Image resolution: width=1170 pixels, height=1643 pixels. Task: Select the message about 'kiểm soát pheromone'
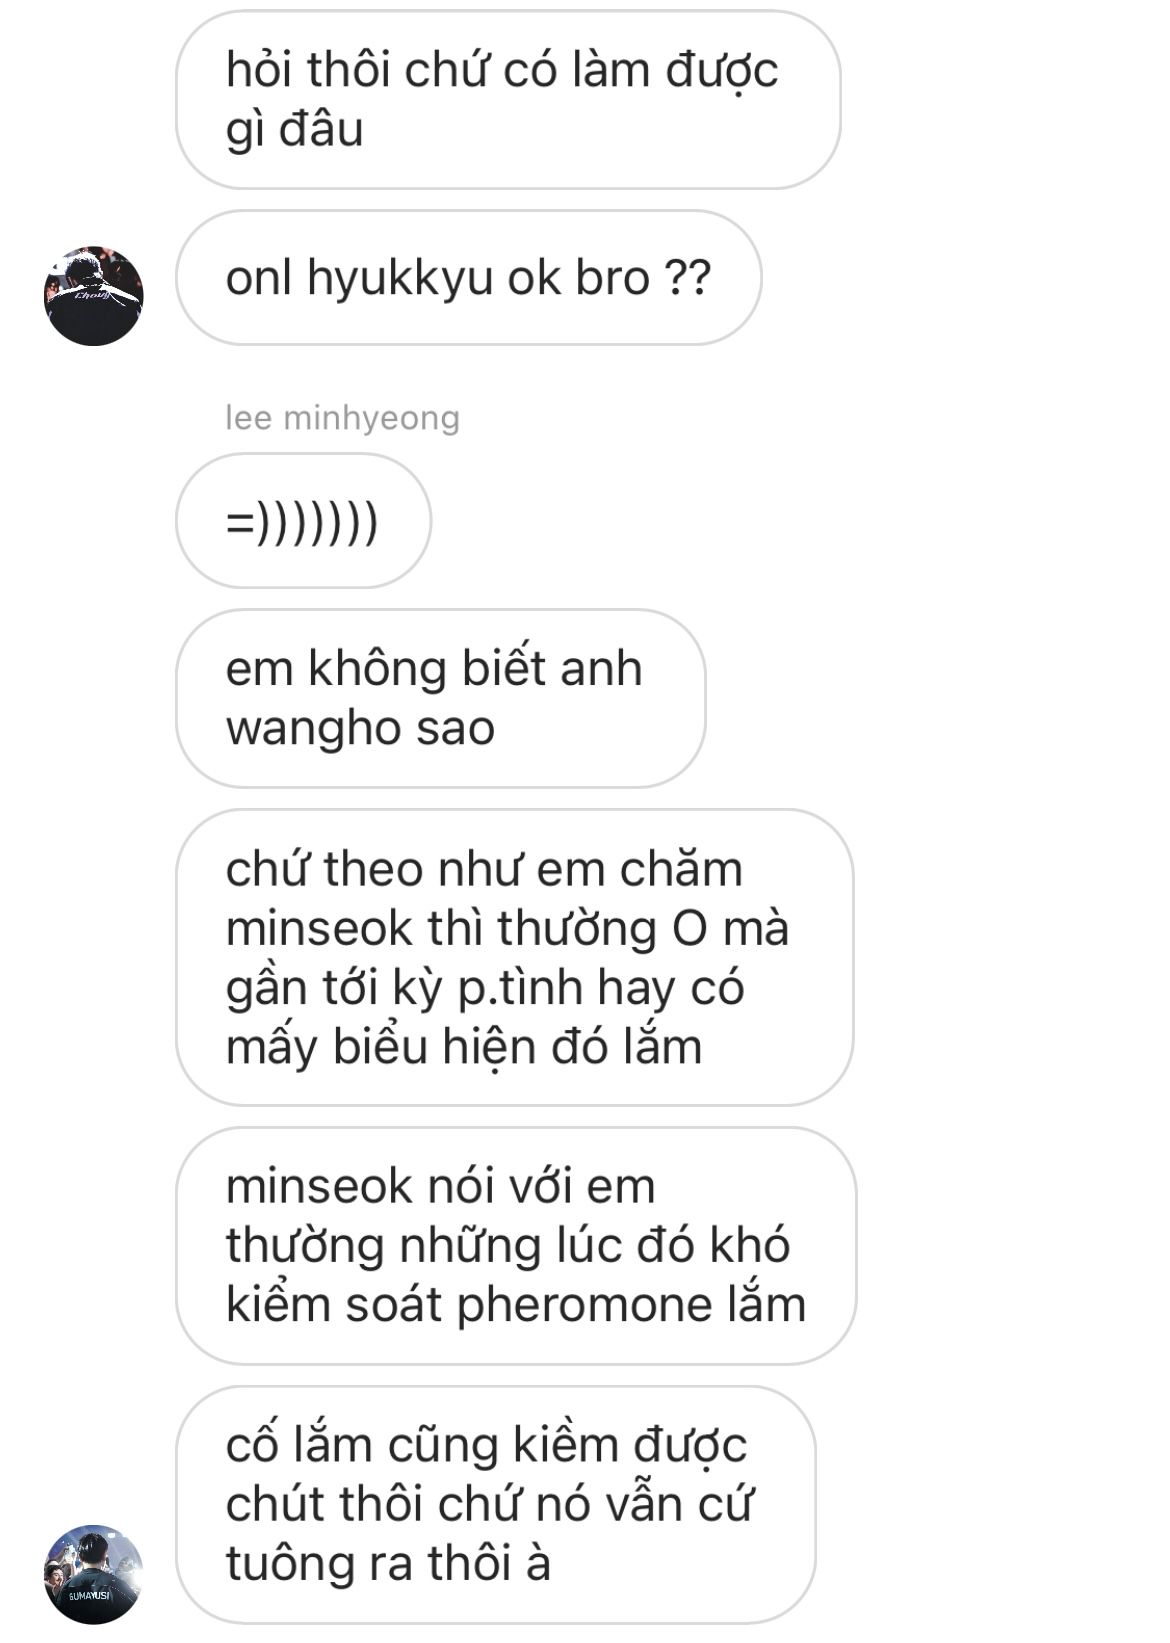pyautogui.click(x=516, y=1246)
